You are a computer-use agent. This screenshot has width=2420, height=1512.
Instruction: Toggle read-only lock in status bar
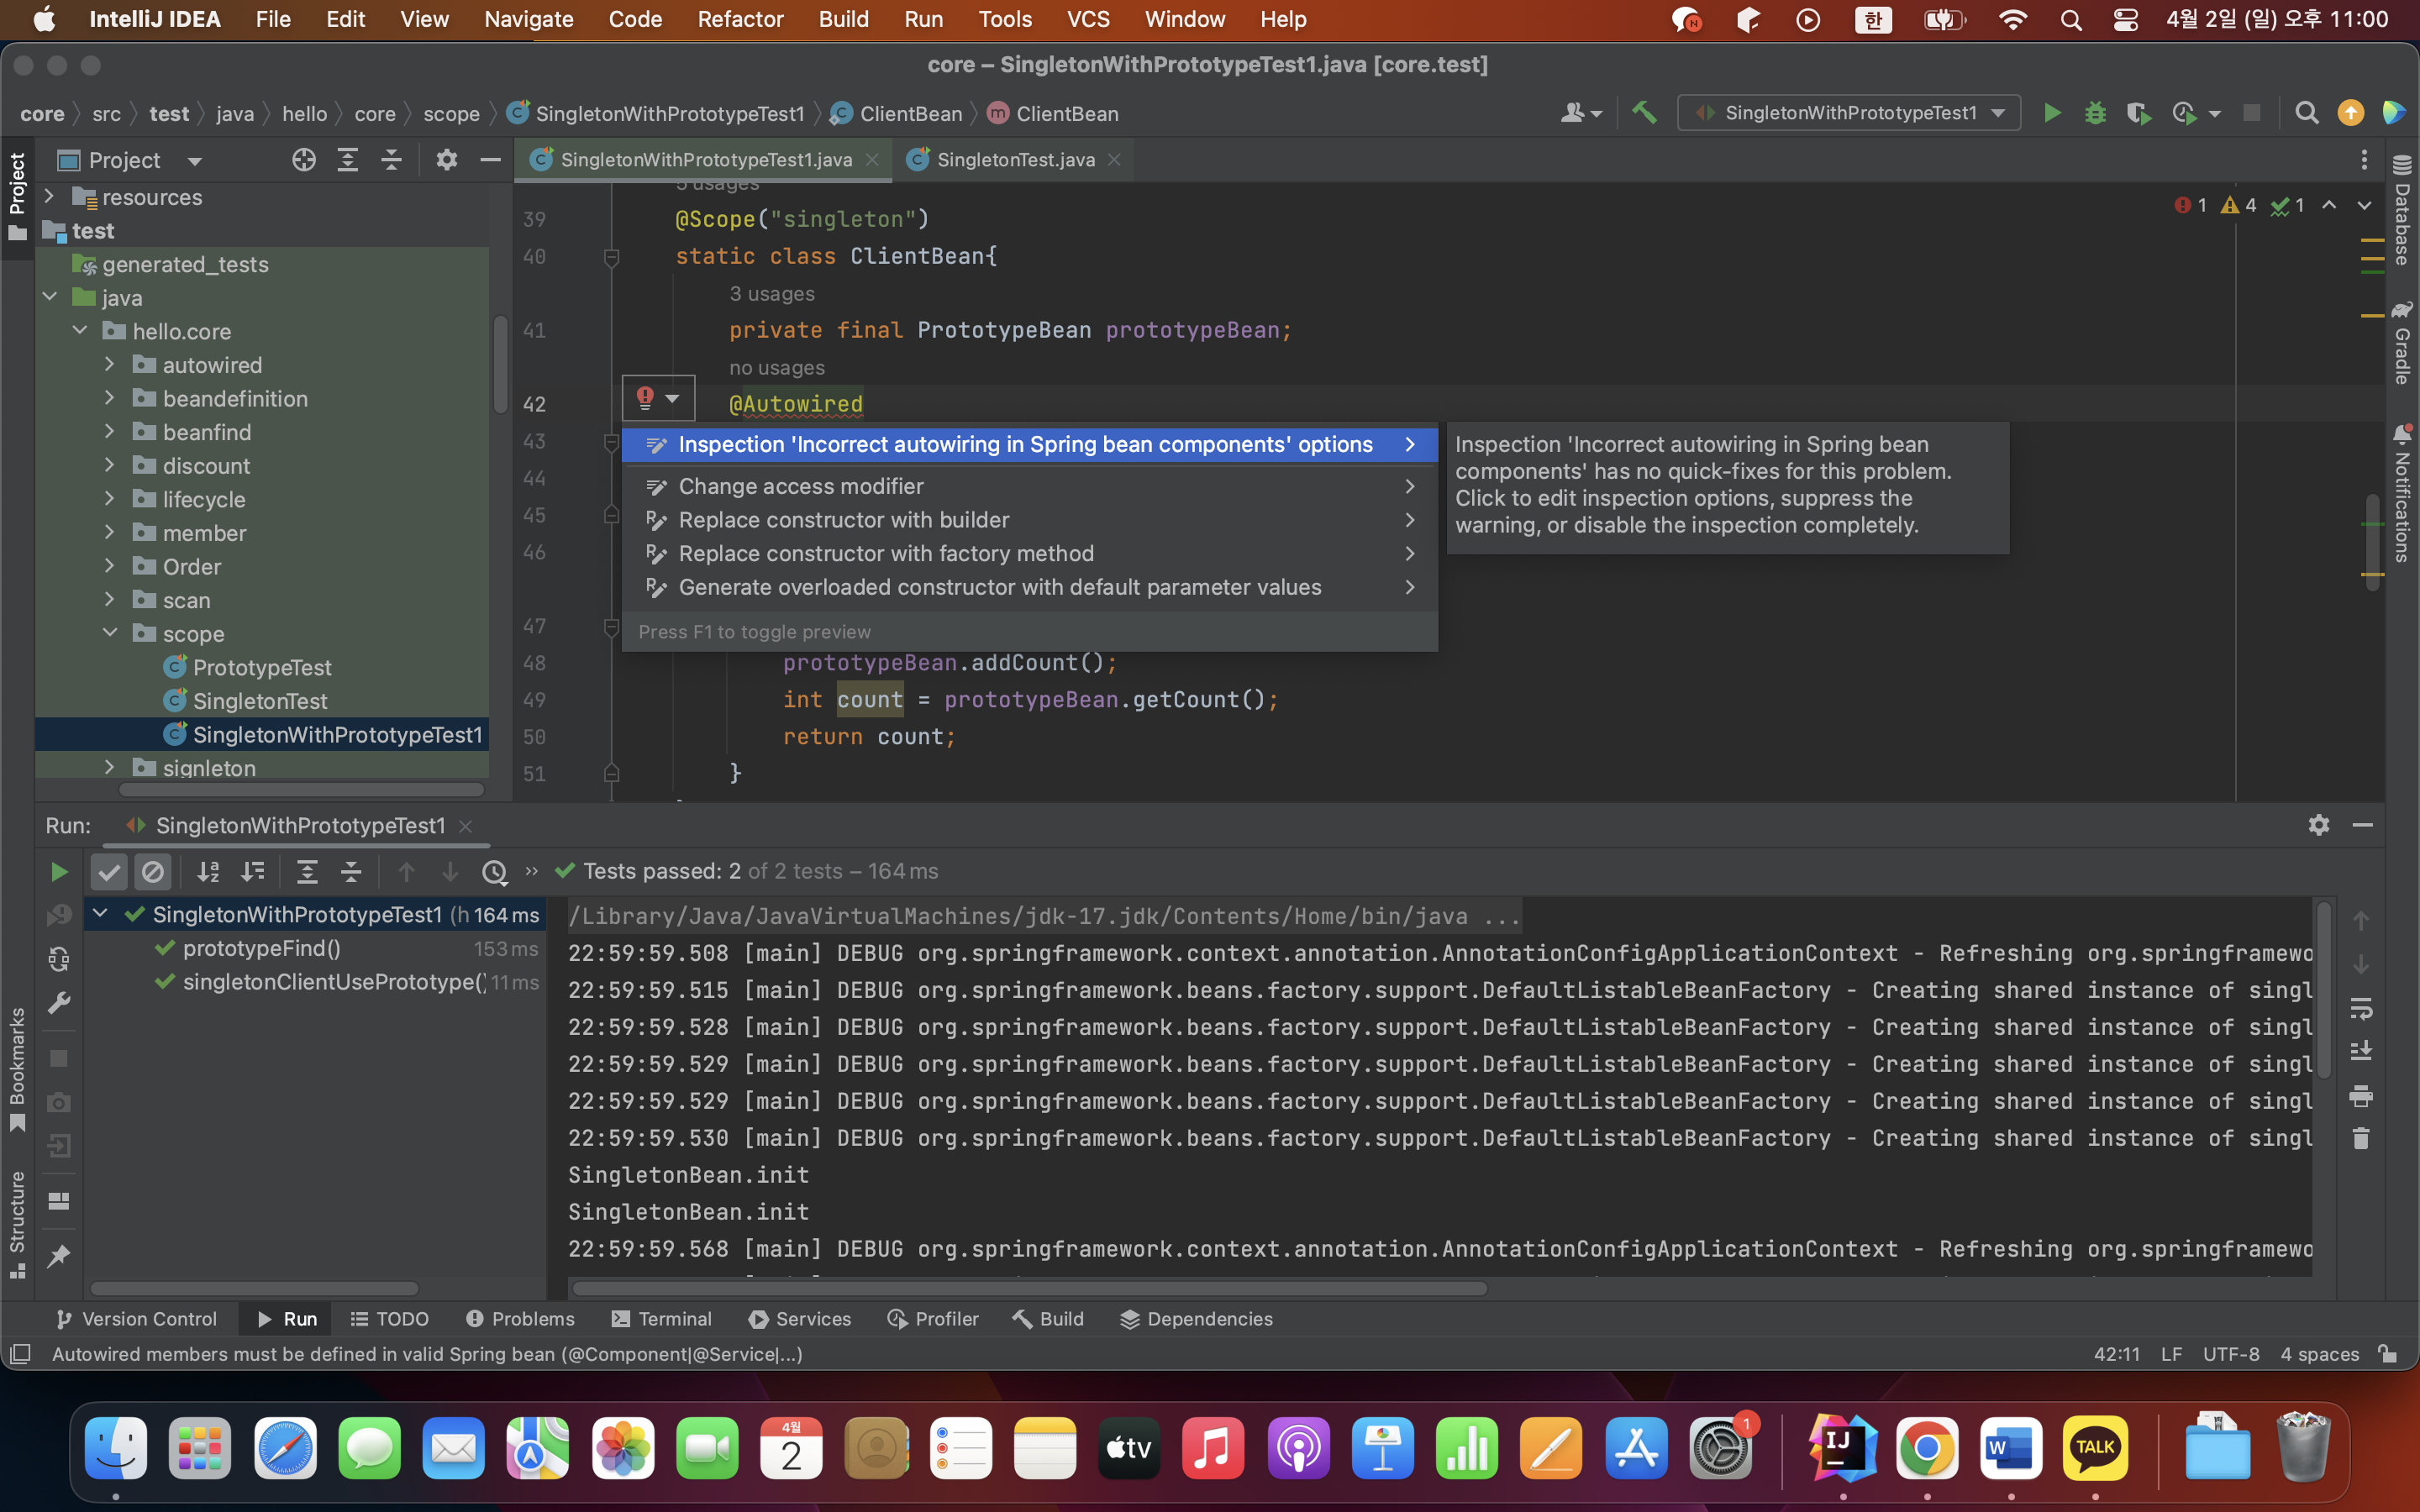click(2388, 1354)
